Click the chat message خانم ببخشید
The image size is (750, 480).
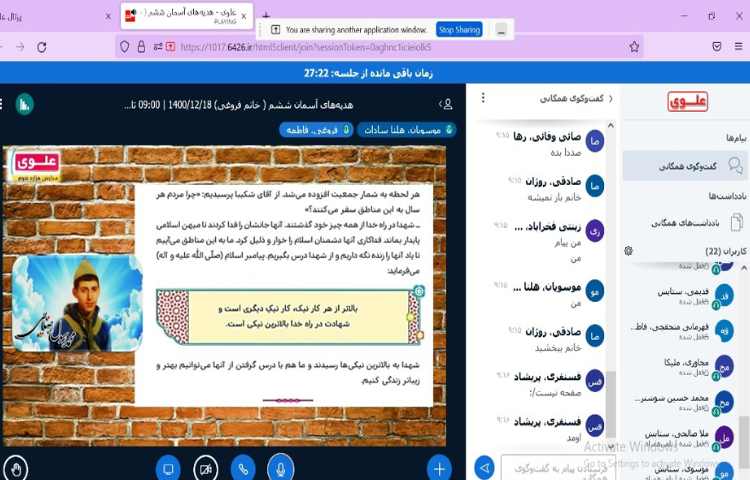[x=558, y=348]
